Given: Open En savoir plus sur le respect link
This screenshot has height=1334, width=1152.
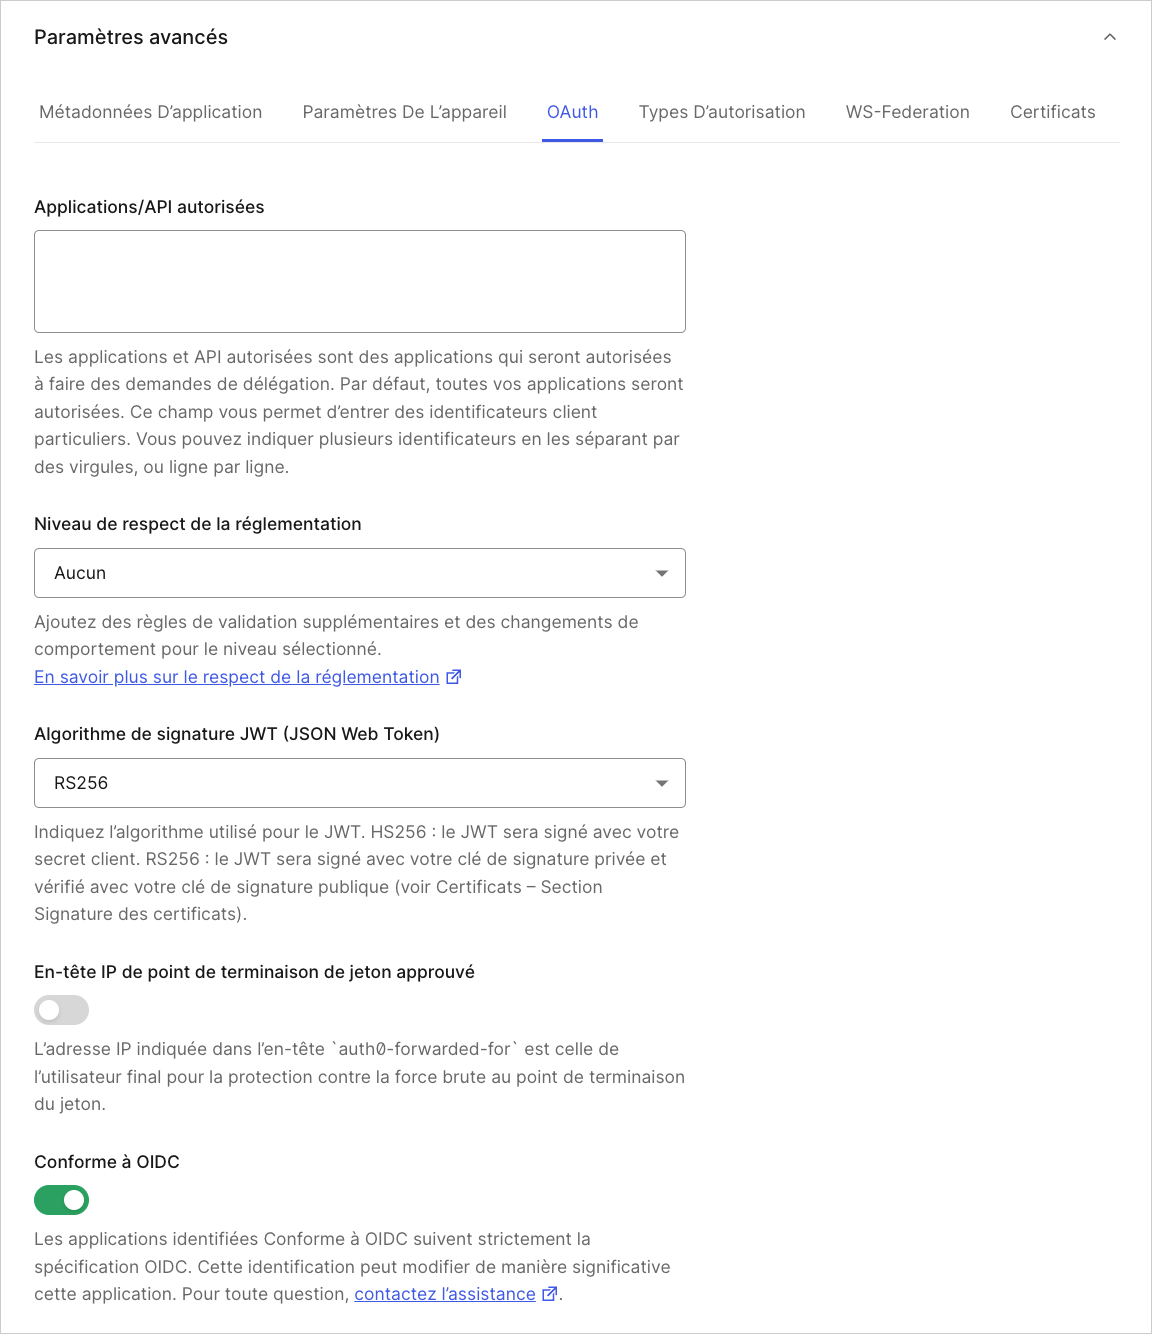Looking at the screenshot, I should [x=236, y=677].
